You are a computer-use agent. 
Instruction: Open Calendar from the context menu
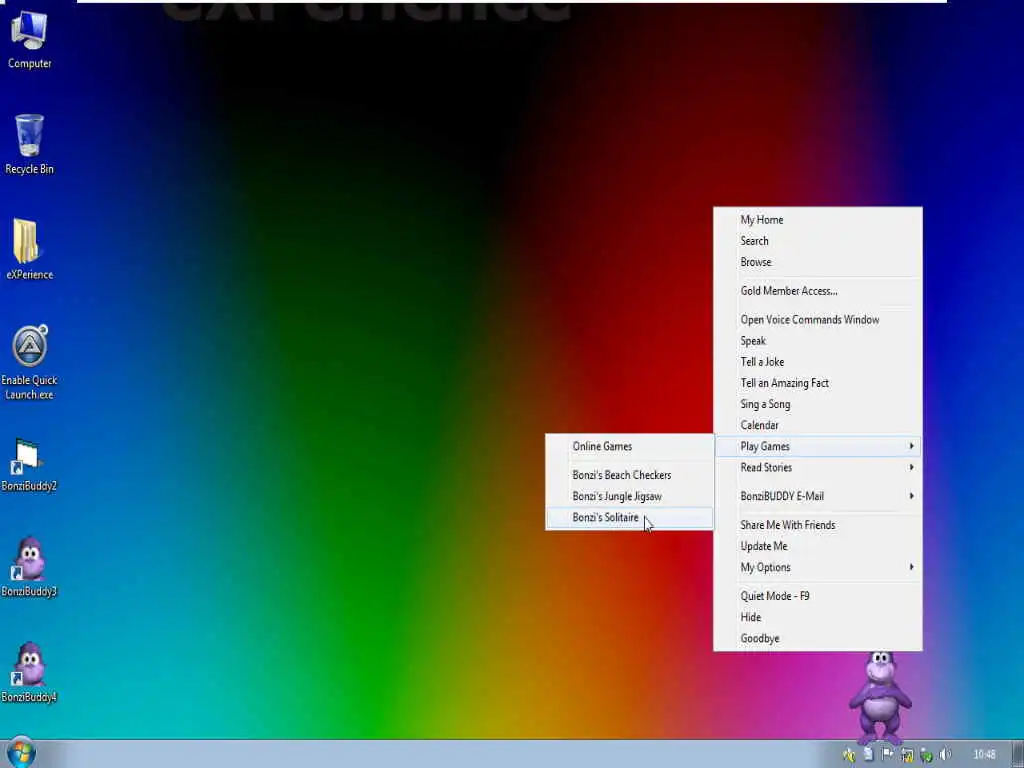(x=818, y=425)
